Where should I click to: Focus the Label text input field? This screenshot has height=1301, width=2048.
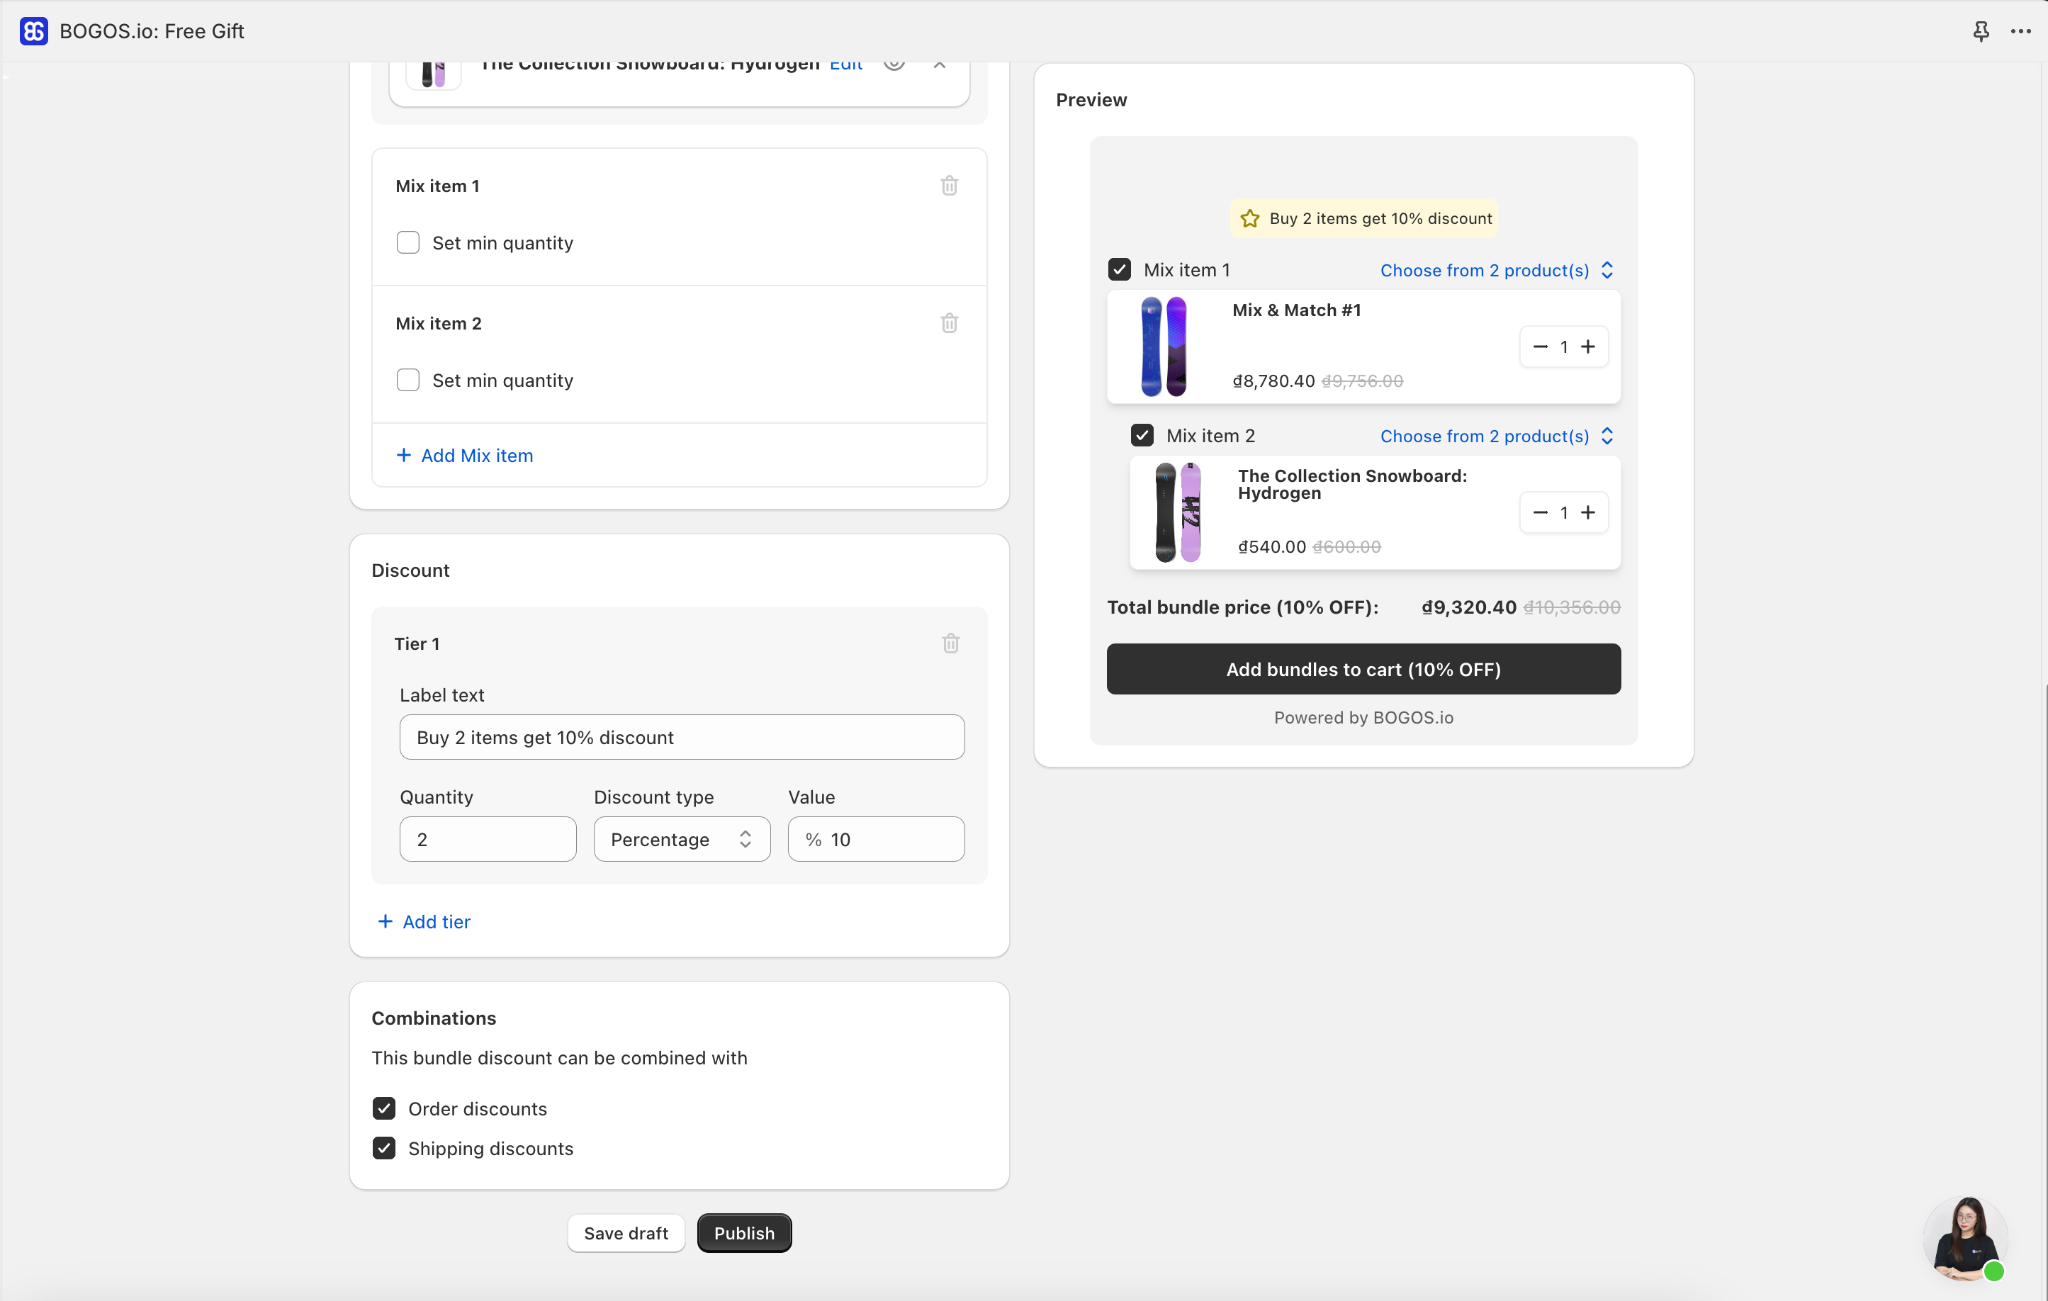pyautogui.click(x=682, y=737)
